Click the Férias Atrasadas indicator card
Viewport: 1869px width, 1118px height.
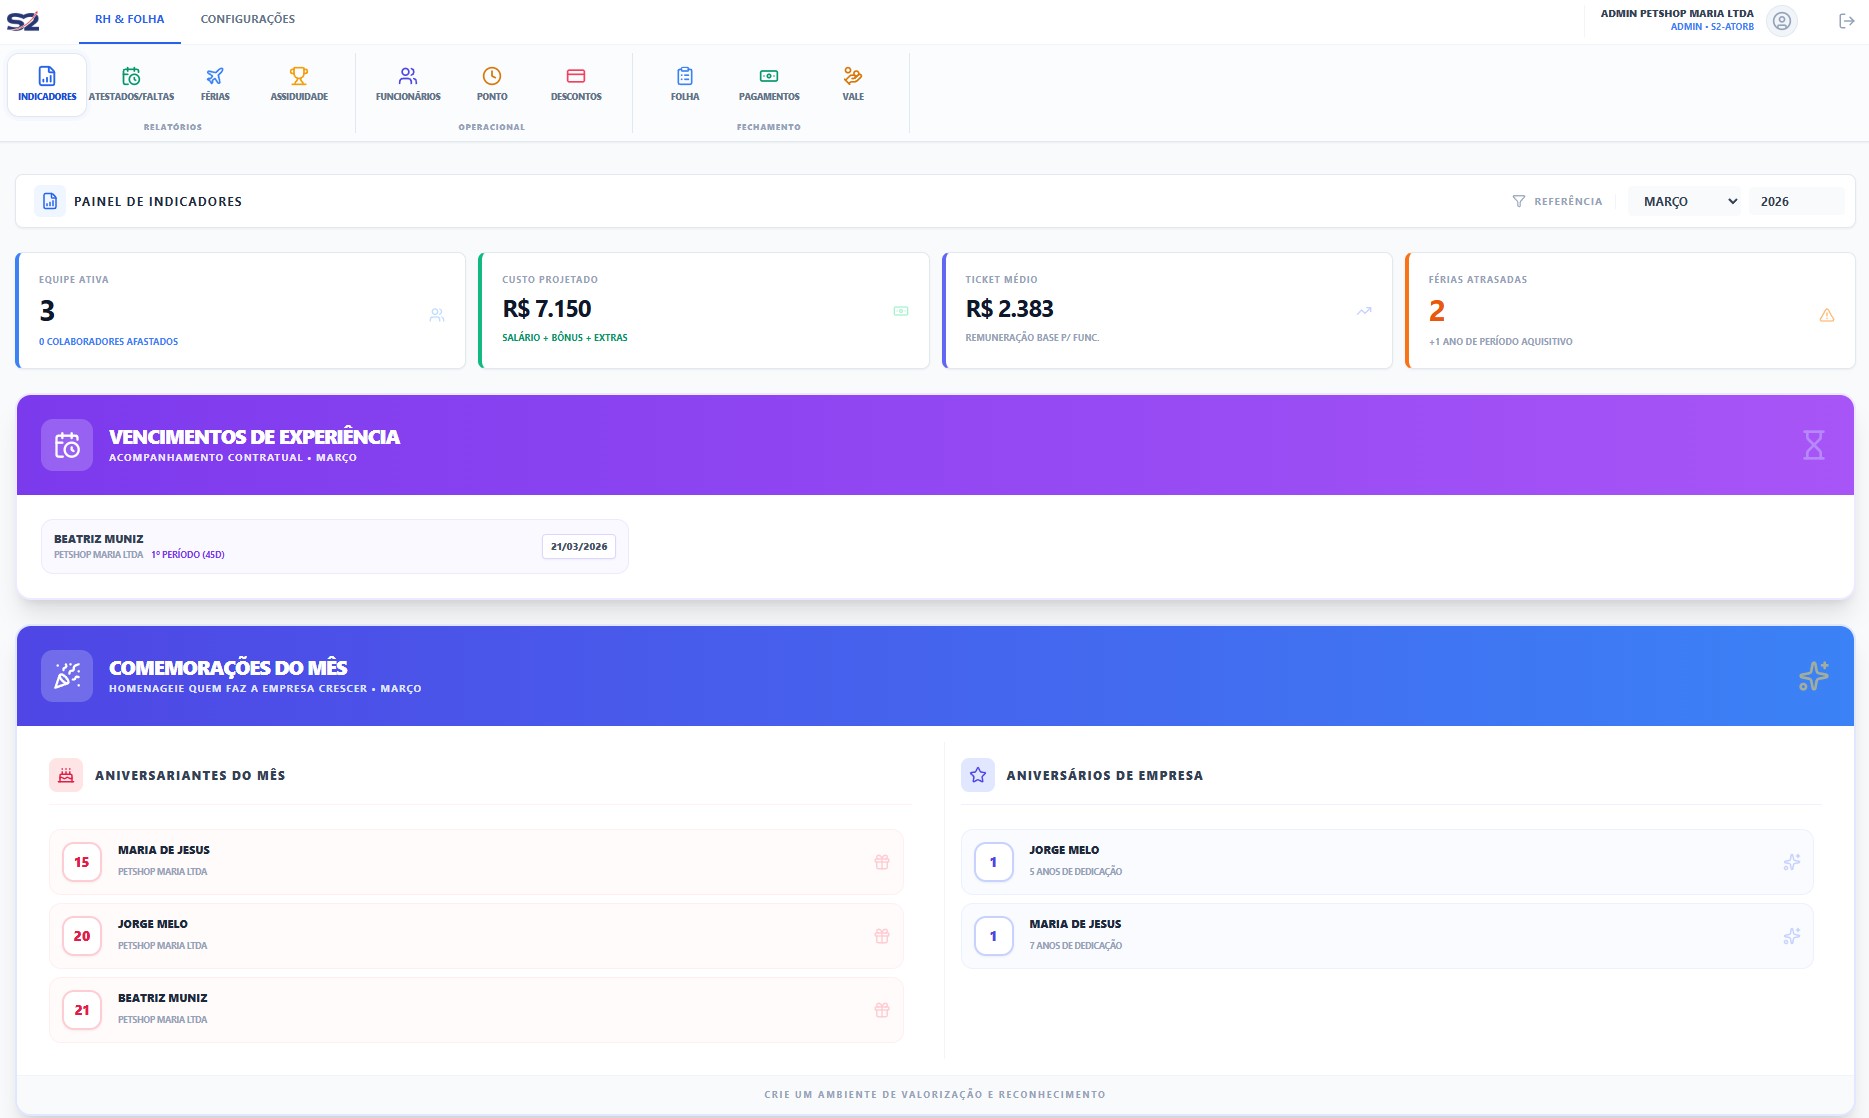1630,311
